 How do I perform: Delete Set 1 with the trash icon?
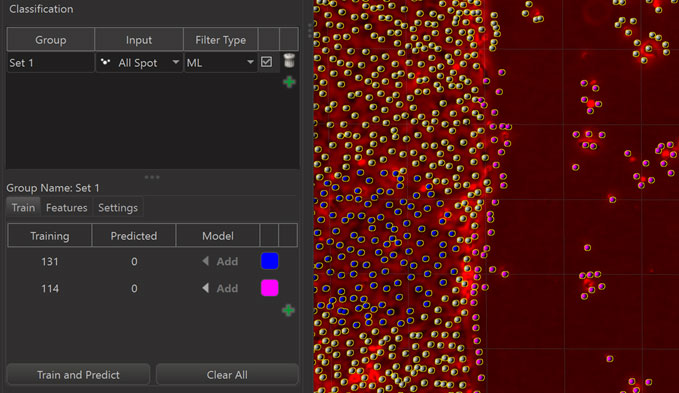tap(289, 61)
